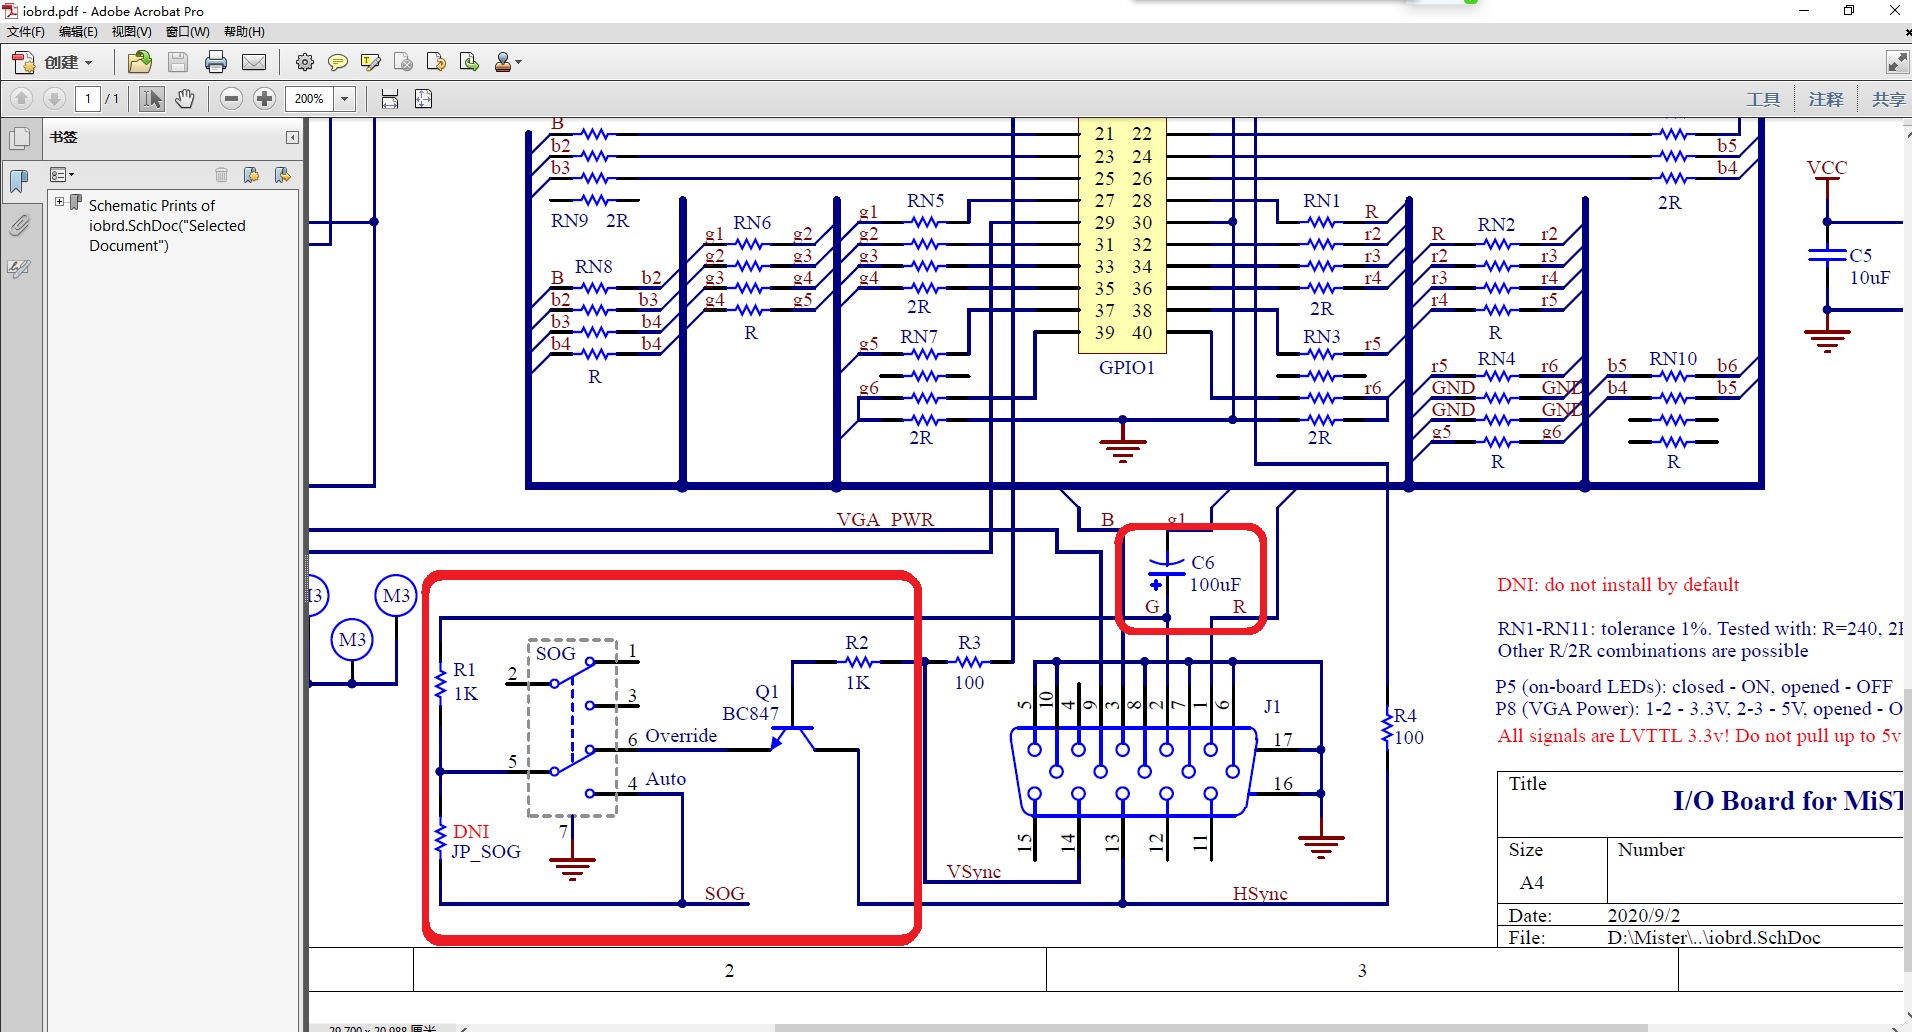This screenshot has height=1032, width=1912.
Task: Click the rotate page icon
Action: coord(436,62)
